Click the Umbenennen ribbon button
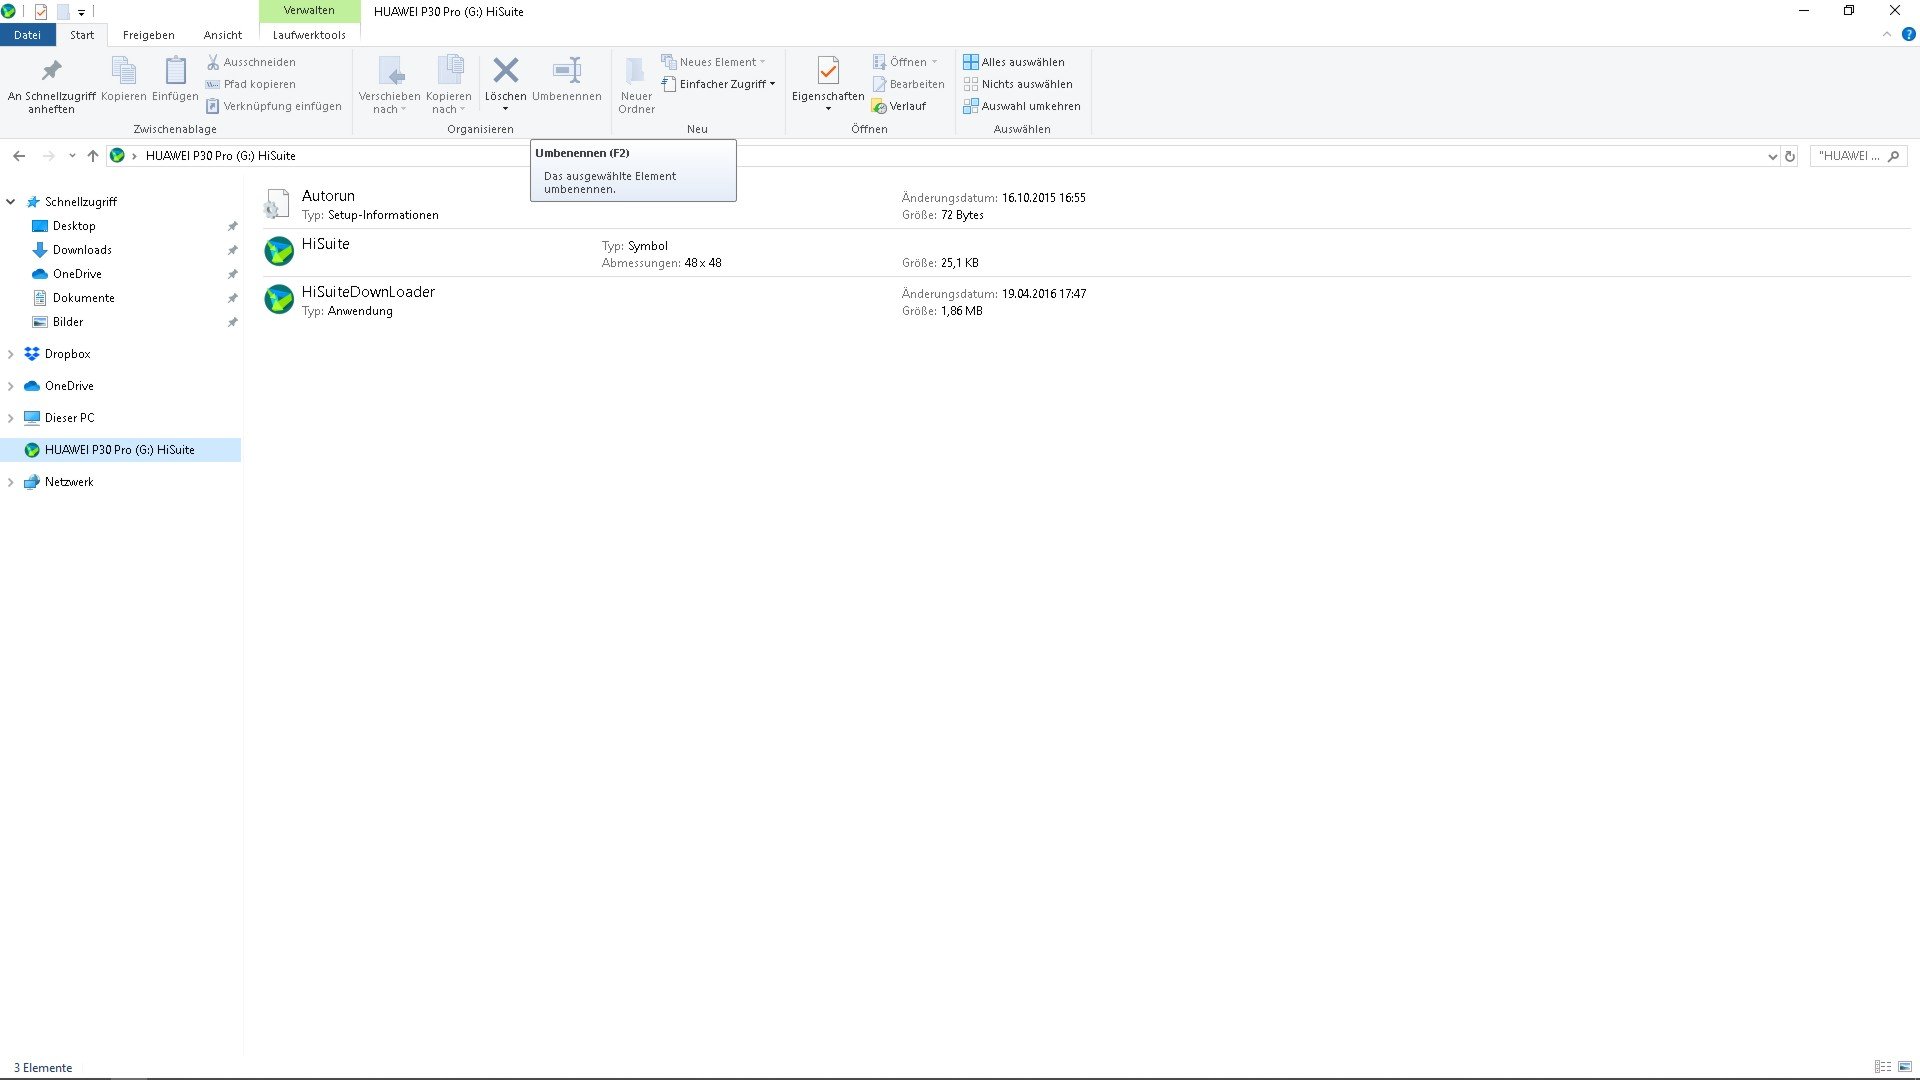This screenshot has width=1920, height=1080. [x=567, y=80]
